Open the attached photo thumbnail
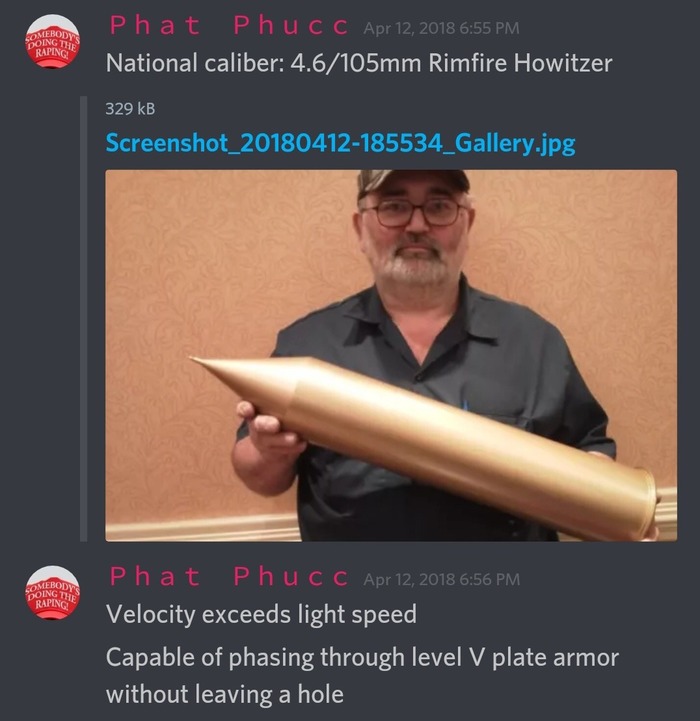Viewport: 700px width, 721px height. [x=391, y=355]
